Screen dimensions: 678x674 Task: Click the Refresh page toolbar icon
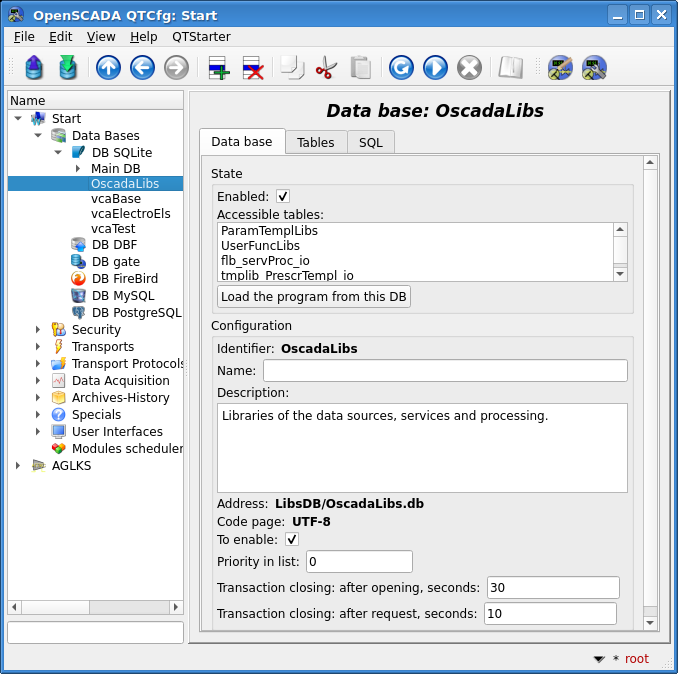click(401, 68)
